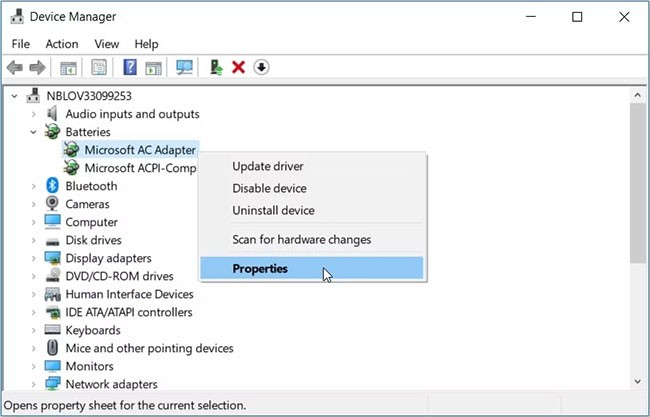Click the blue Help question mark icon
Screen dimensions: 650x417
[130, 67]
